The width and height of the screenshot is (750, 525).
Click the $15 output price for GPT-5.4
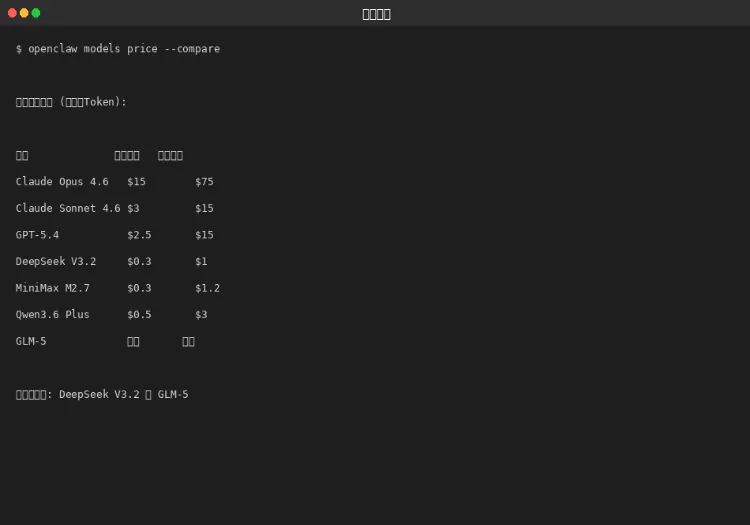pos(204,235)
